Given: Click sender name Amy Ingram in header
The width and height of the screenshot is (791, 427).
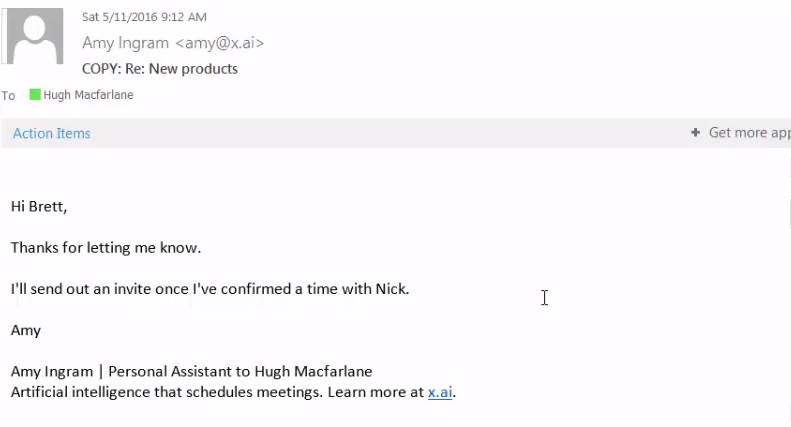Looking at the screenshot, I should (127, 43).
